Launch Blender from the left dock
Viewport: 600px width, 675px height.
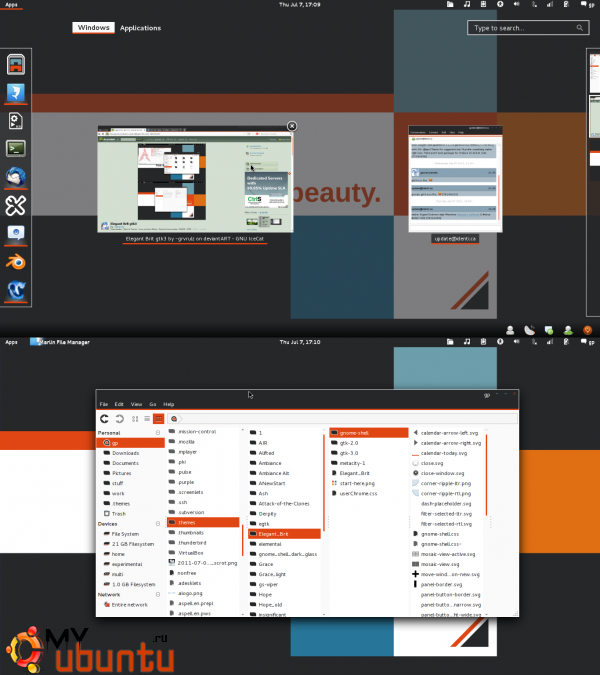click(17, 262)
